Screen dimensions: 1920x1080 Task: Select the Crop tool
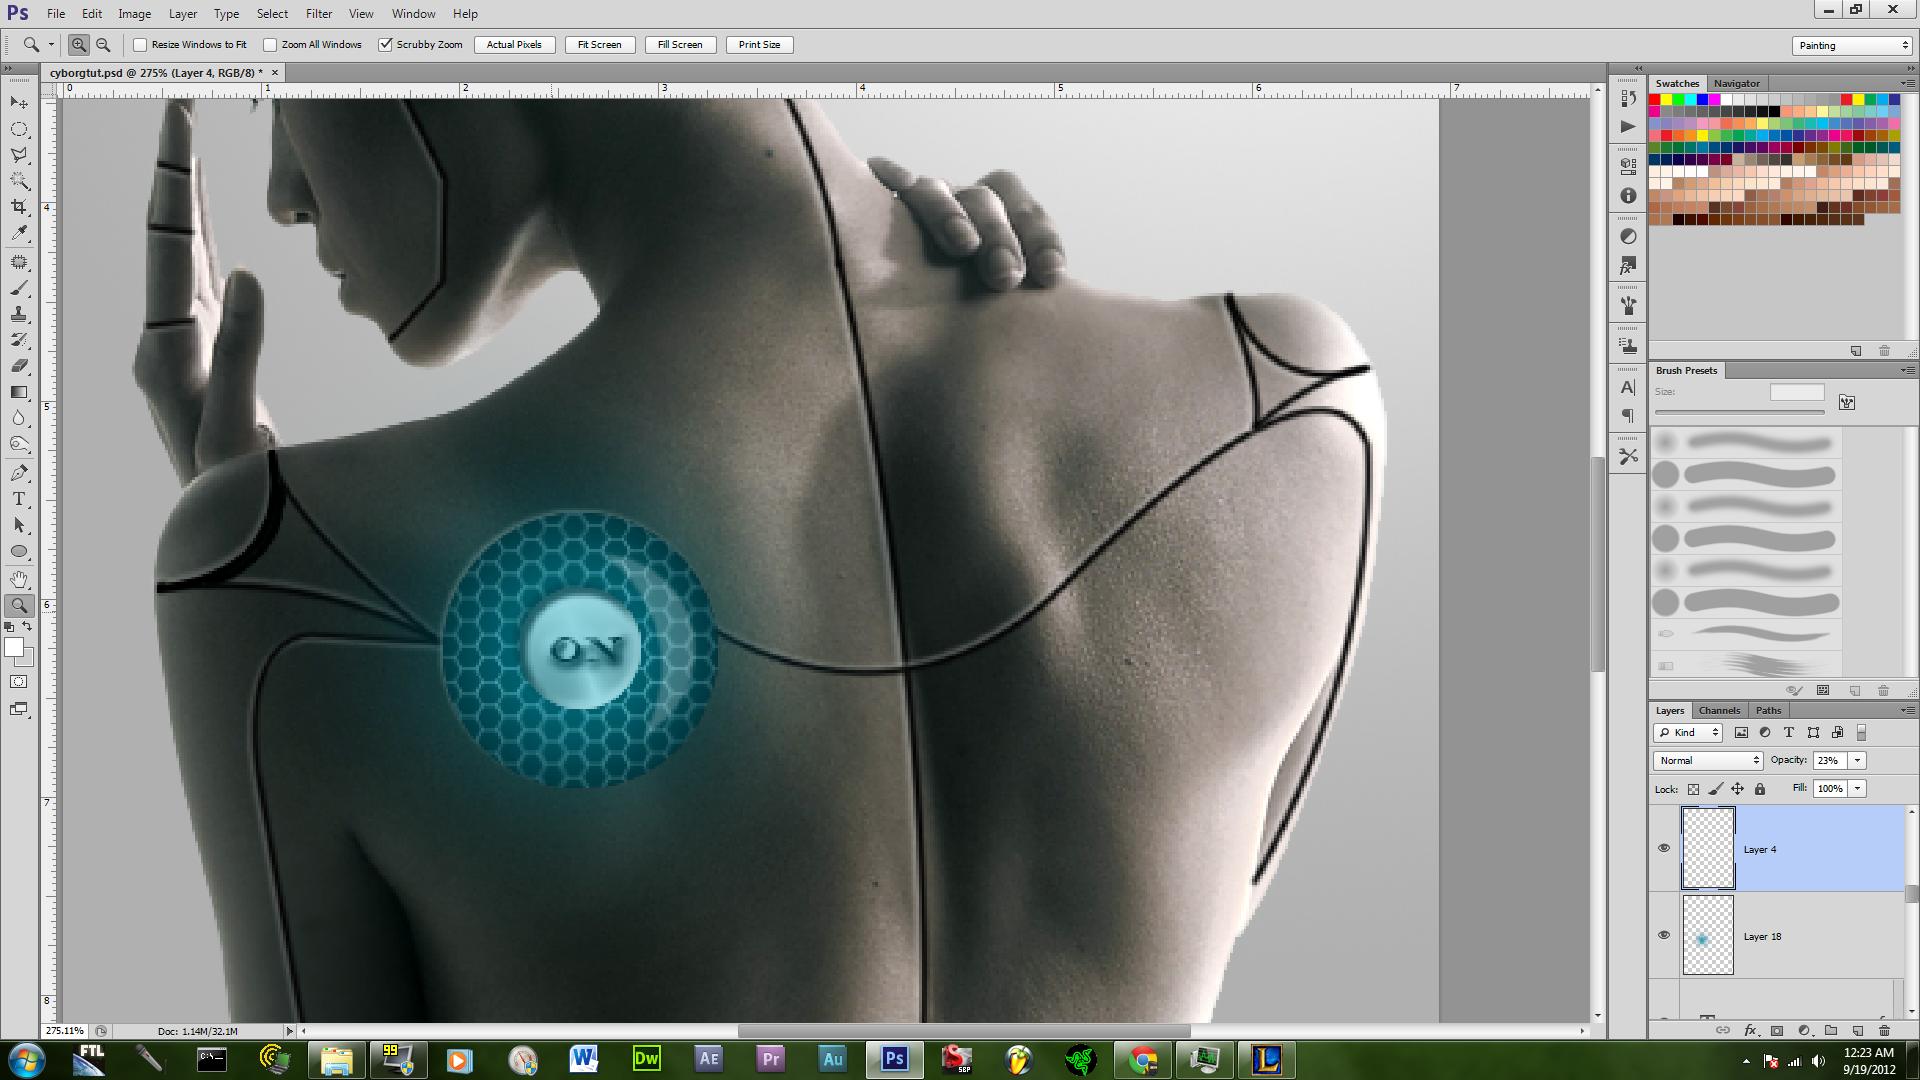(19, 207)
